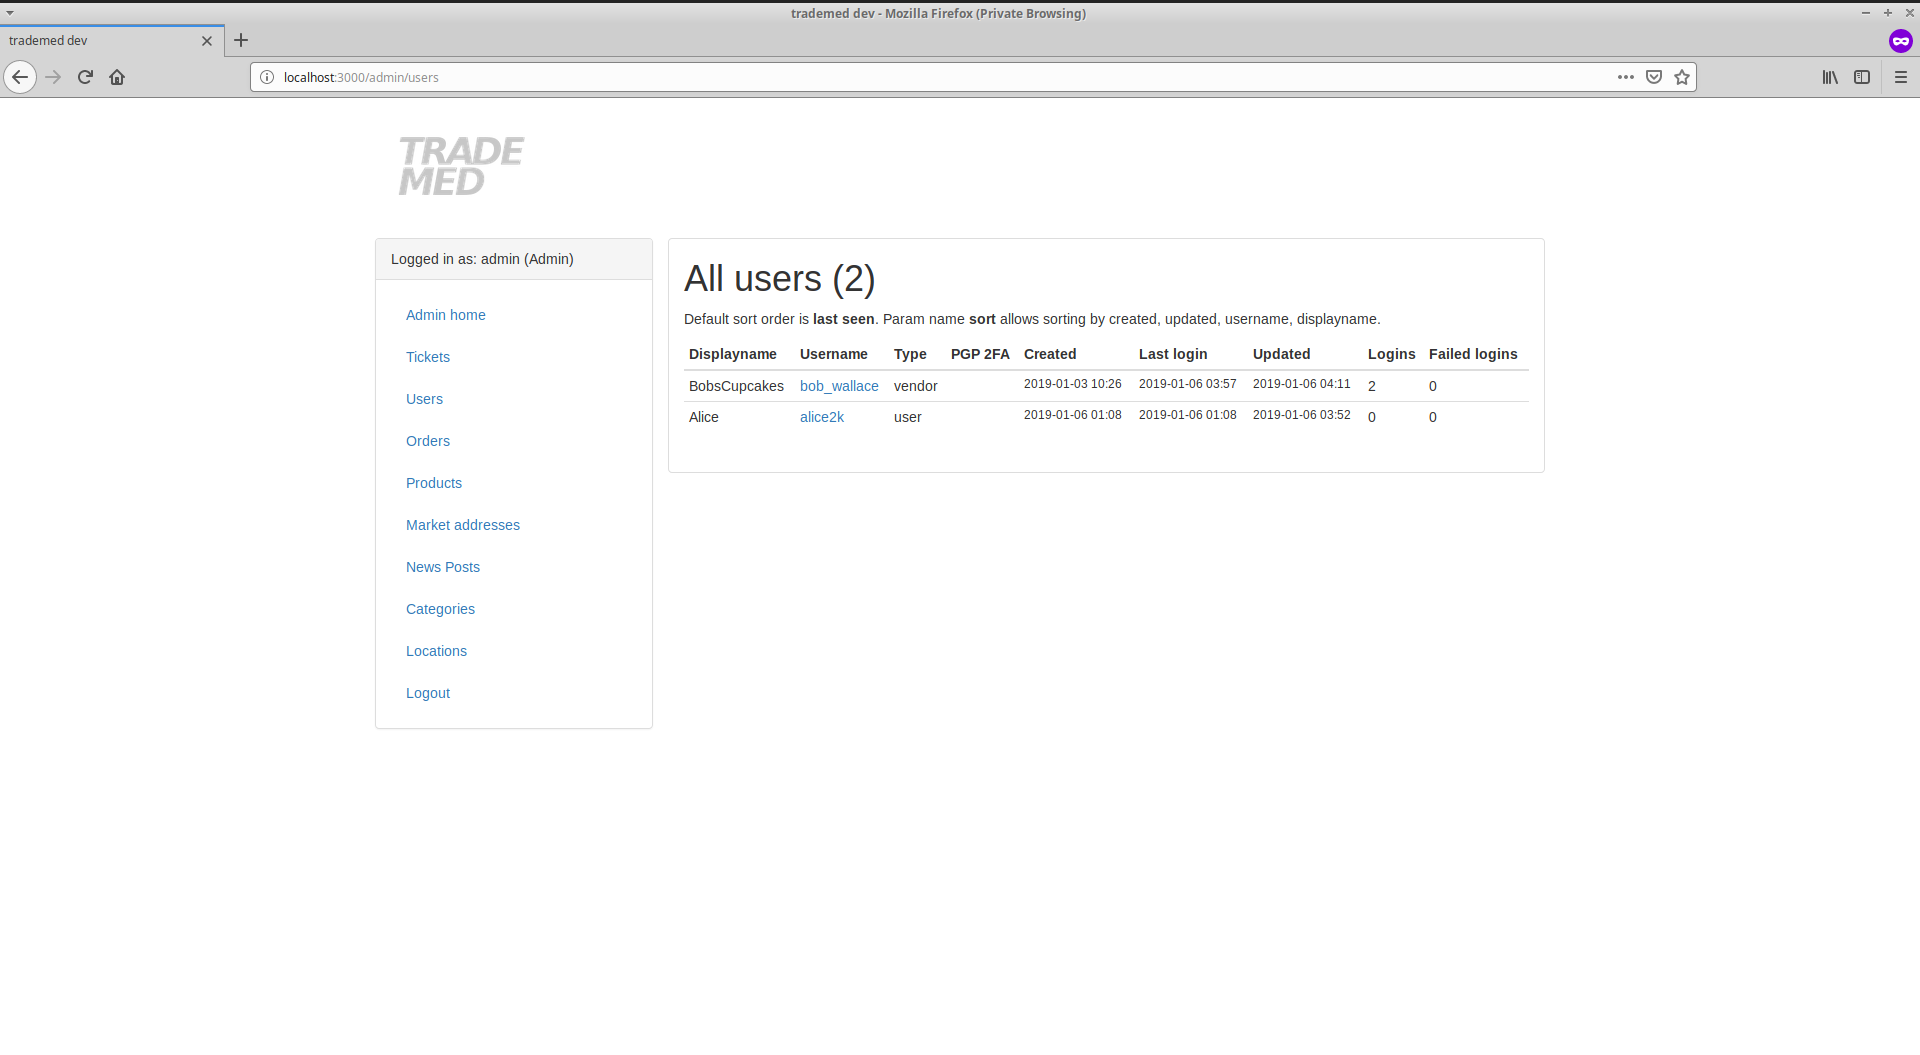Close the trademed dev tab

coord(207,41)
